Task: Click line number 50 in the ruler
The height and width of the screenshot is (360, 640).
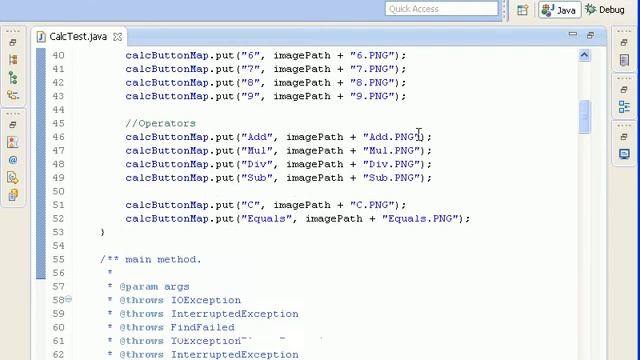Action: tap(58, 191)
